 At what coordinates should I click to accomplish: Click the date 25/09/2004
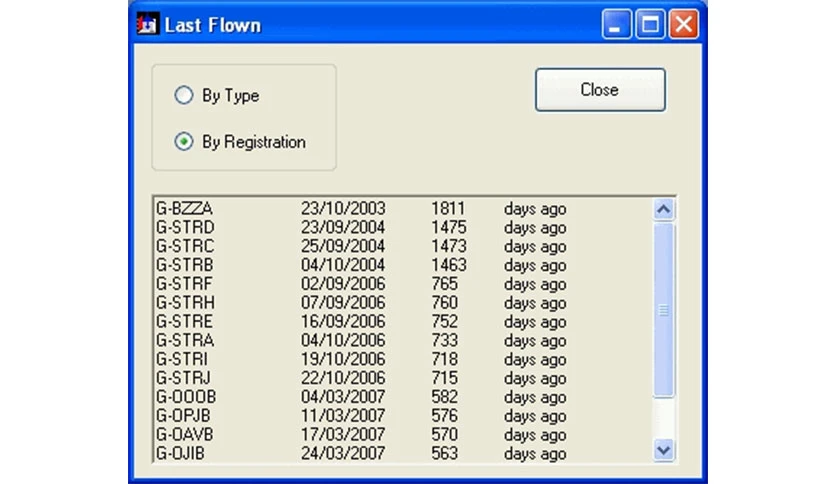(x=343, y=246)
